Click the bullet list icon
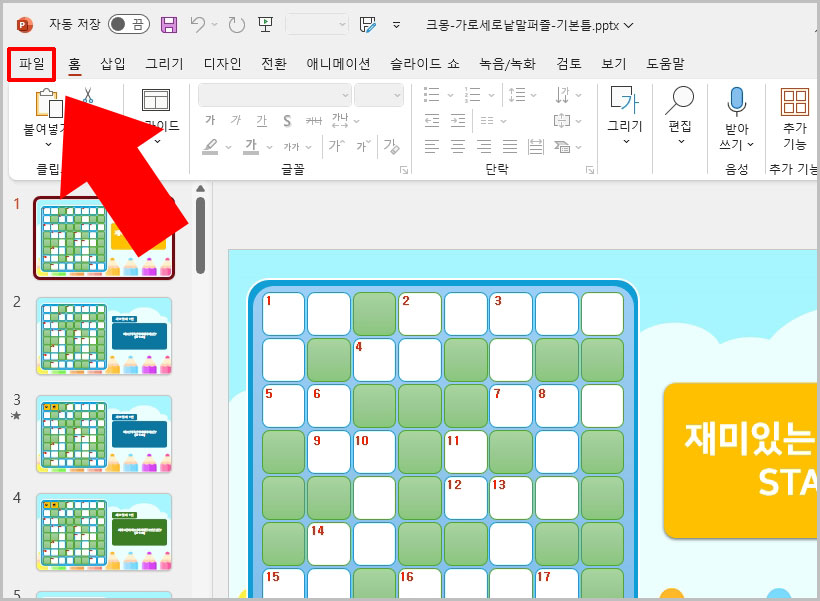Image resolution: width=820 pixels, height=601 pixels. (x=431, y=95)
